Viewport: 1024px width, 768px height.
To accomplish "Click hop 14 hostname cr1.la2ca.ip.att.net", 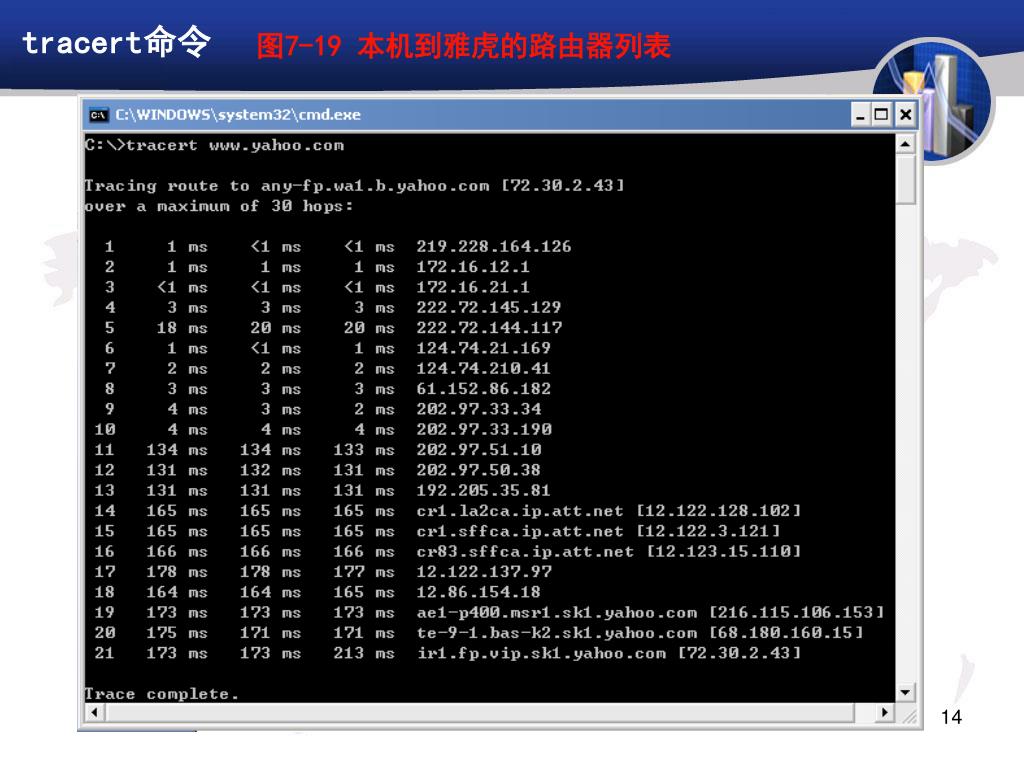I will tap(520, 511).
